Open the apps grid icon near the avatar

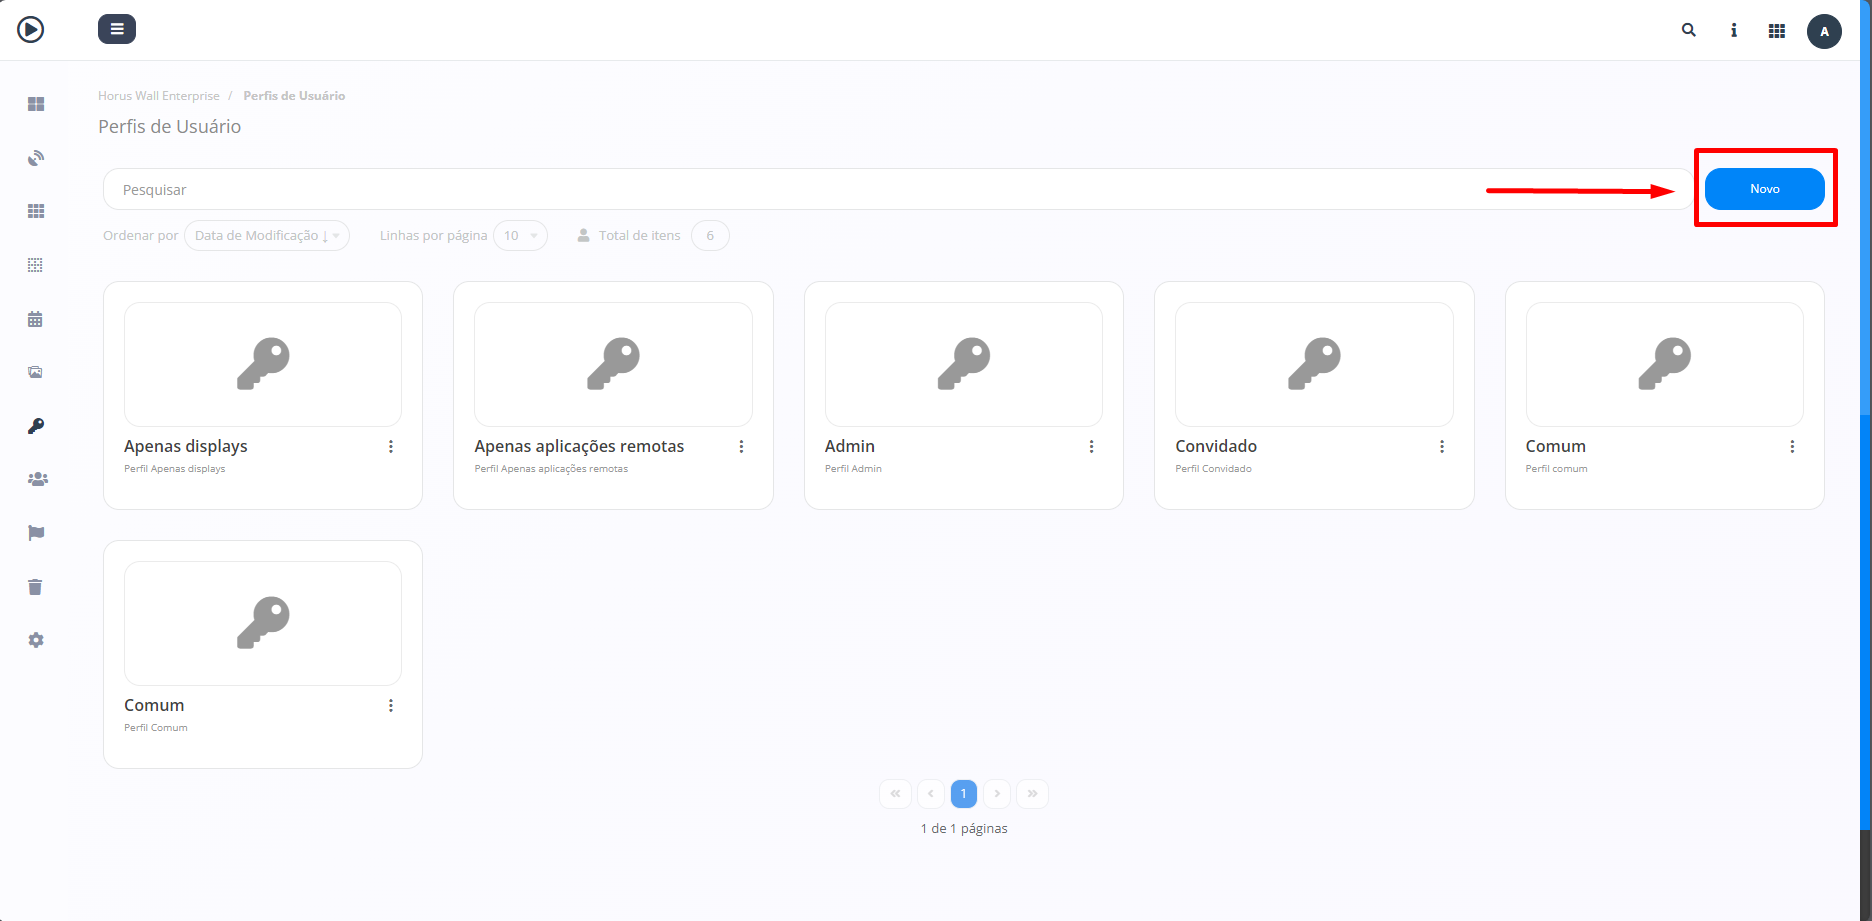1777,30
